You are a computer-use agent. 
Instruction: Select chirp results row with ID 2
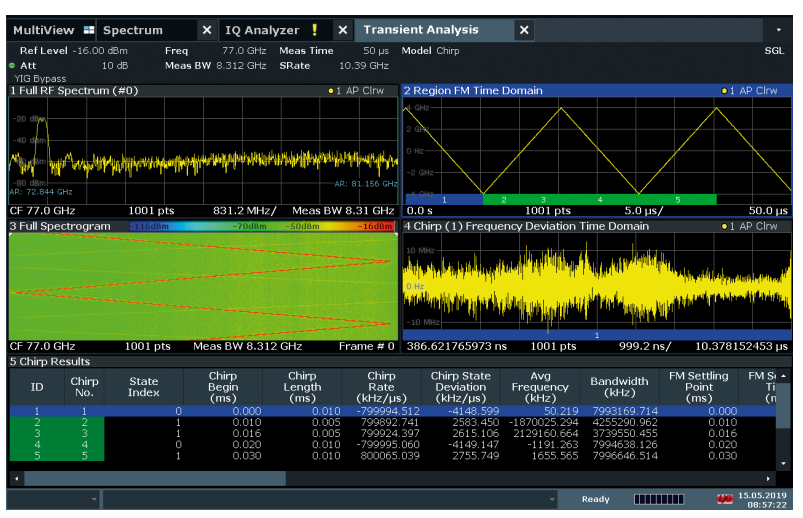[x=393, y=422]
